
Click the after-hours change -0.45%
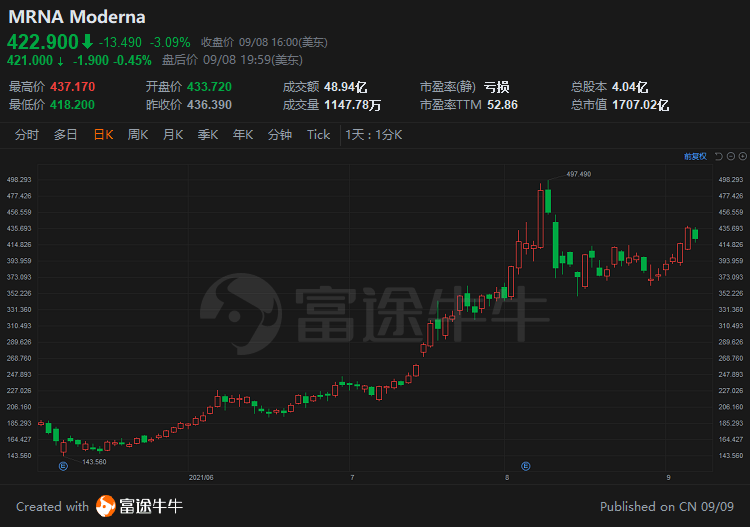(x=132, y=60)
